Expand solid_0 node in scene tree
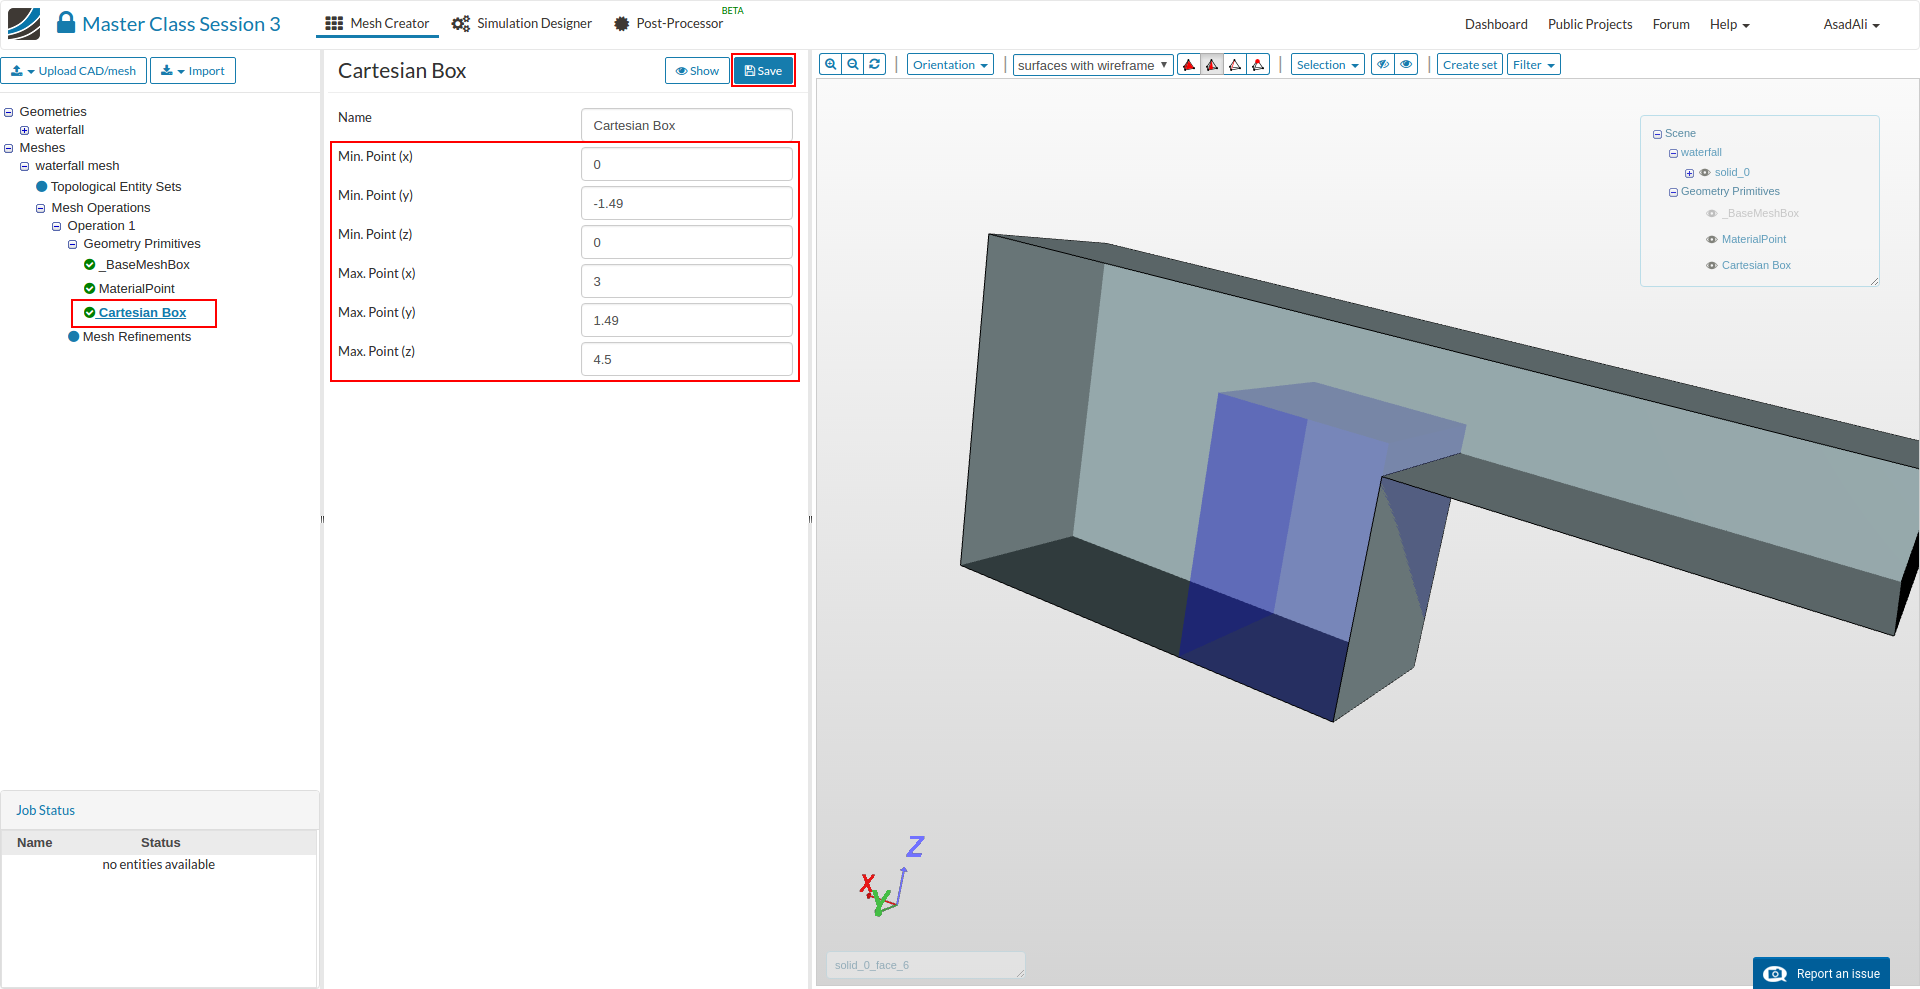 (x=1689, y=173)
